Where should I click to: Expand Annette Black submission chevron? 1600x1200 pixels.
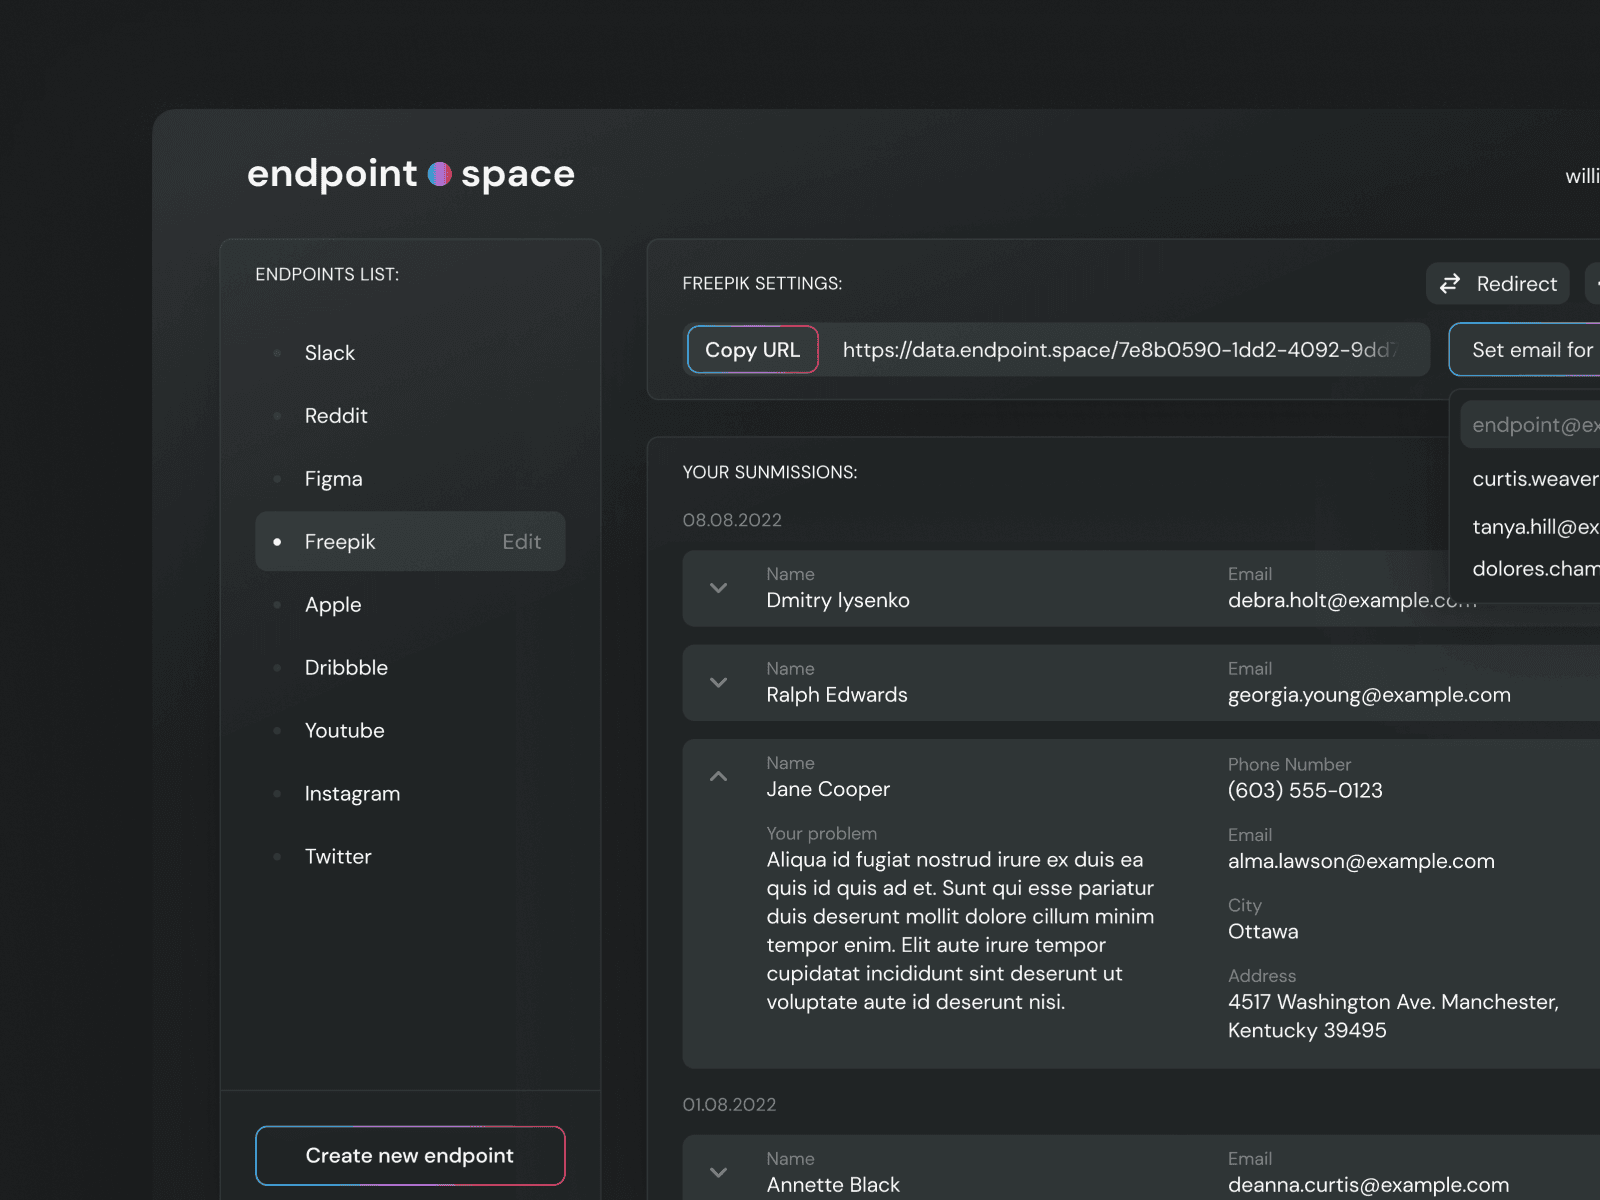pyautogui.click(x=718, y=1172)
